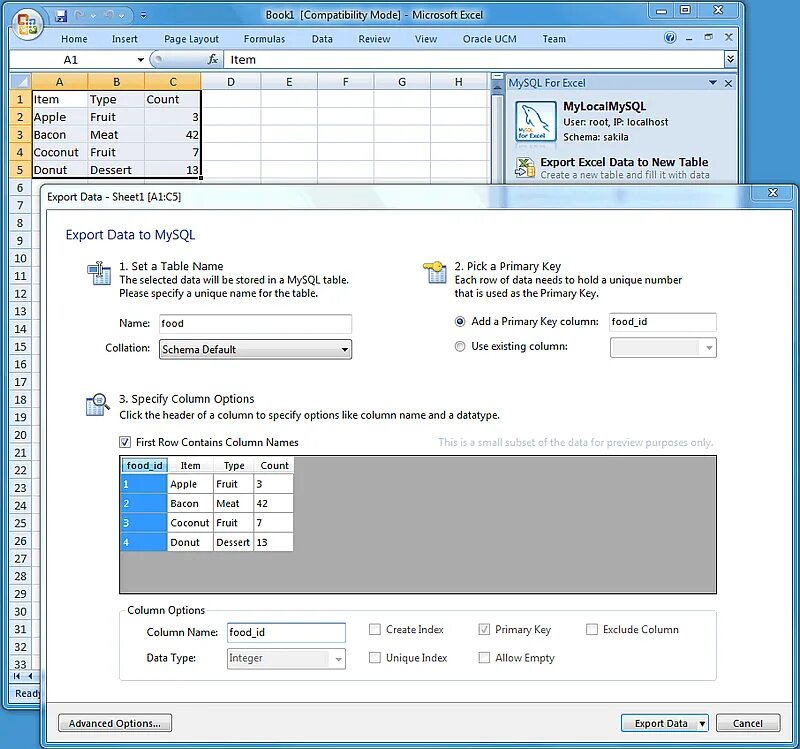The height and width of the screenshot is (749, 800).
Task: Open the Office button menu
Action: [x=27, y=24]
